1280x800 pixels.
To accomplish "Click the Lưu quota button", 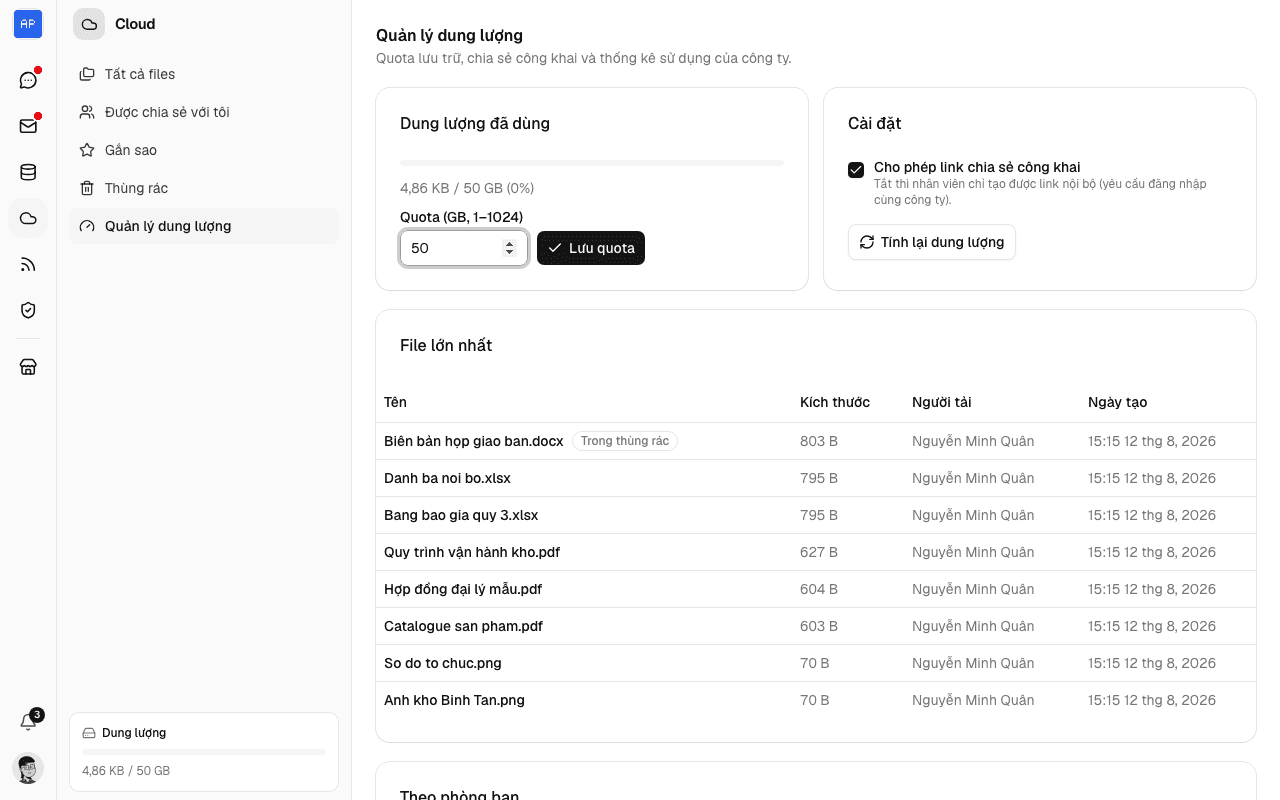I will (591, 248).
